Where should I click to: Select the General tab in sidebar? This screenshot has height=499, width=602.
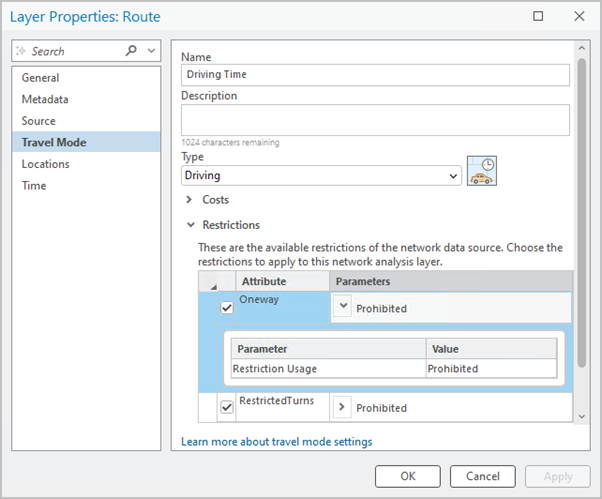point(40,78)
